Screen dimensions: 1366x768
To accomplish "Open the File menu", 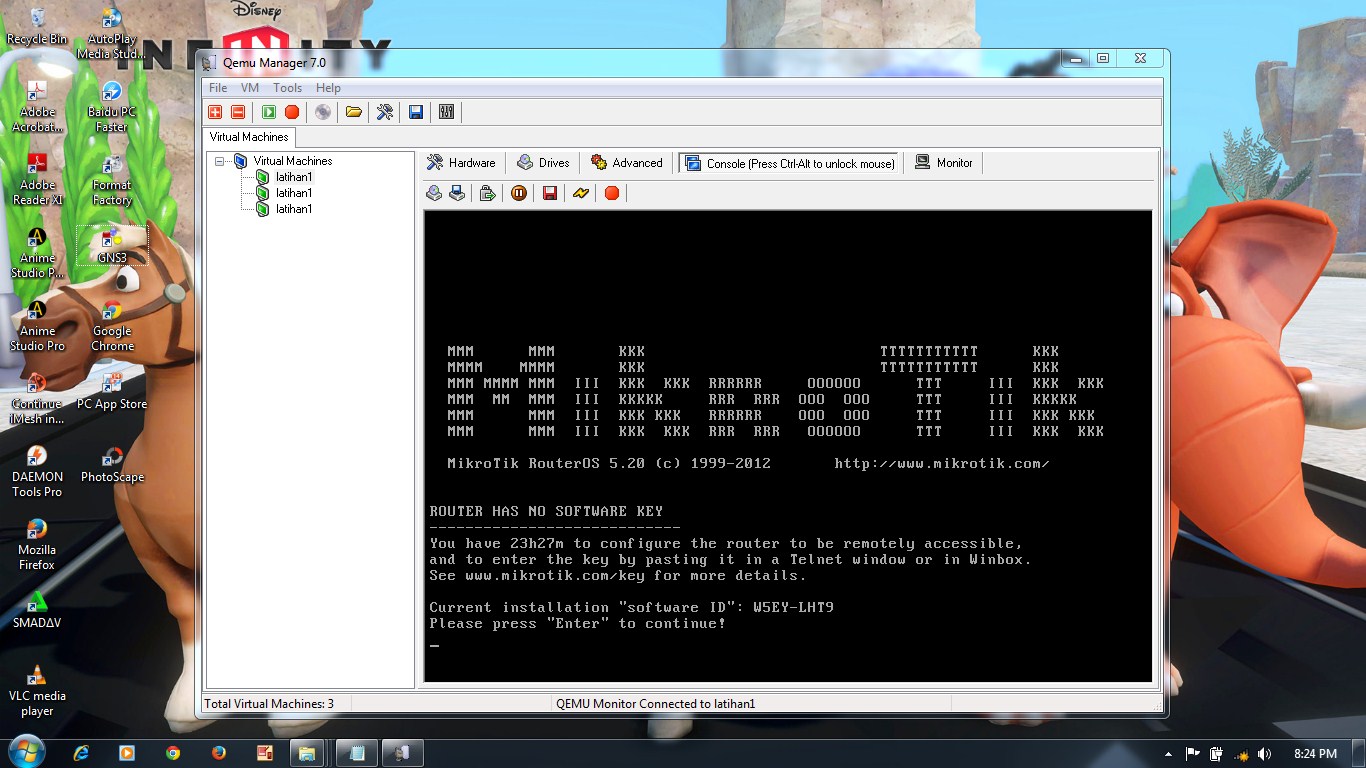I will click(218, 88).
